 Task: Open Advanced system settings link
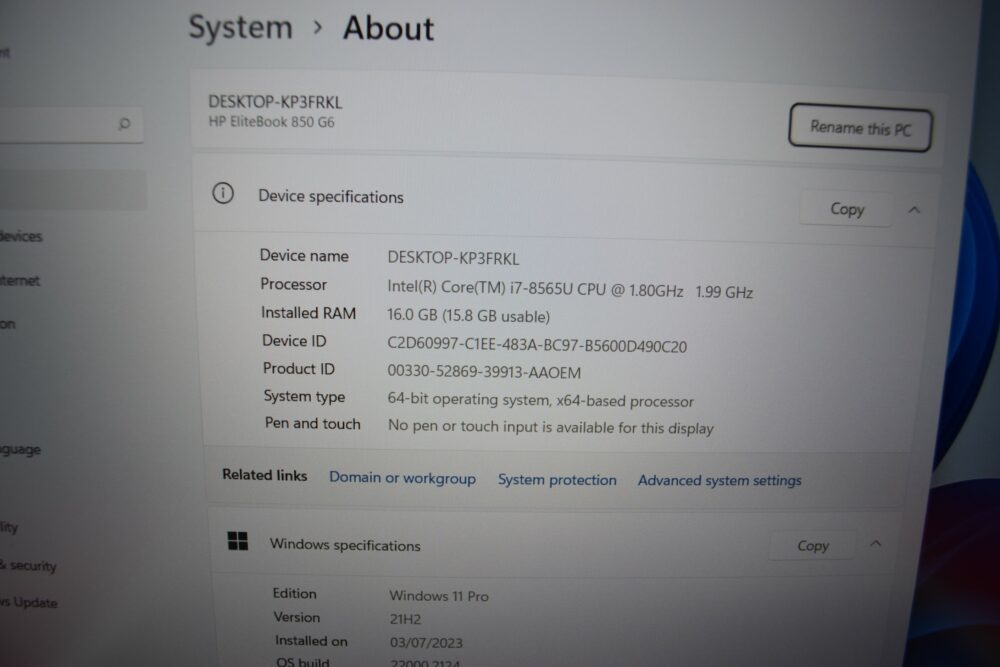click(x=719, y=480)
